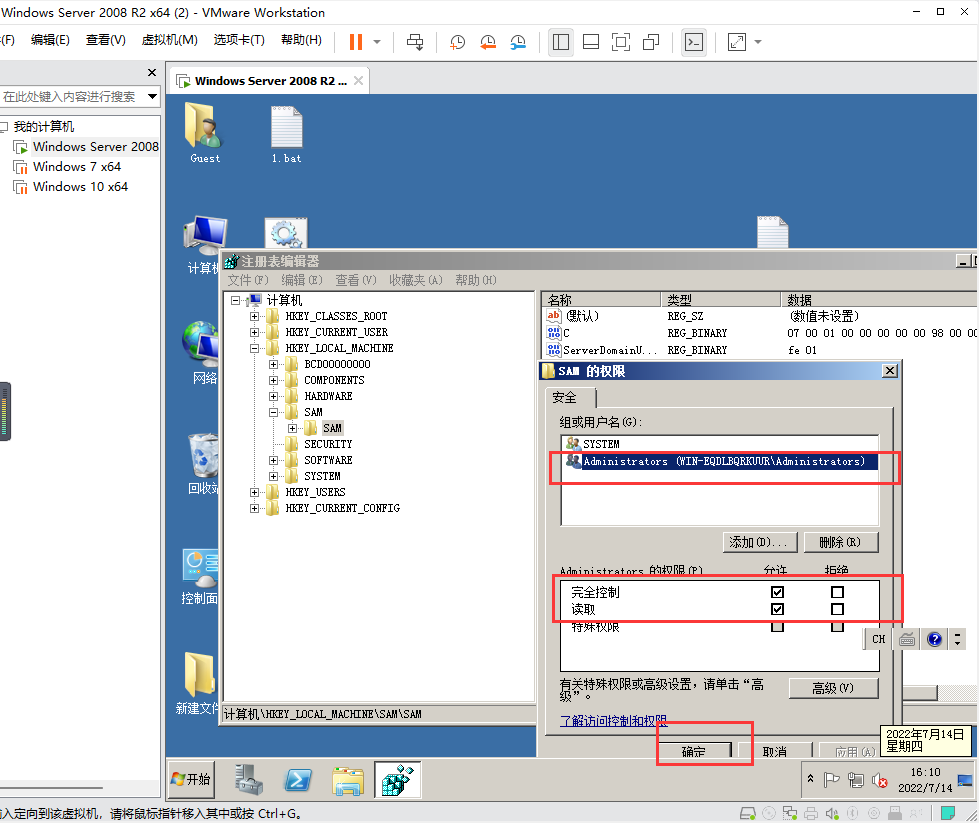
Task: Open the snapshot manager toolbar icon
Action: [518, 42]
